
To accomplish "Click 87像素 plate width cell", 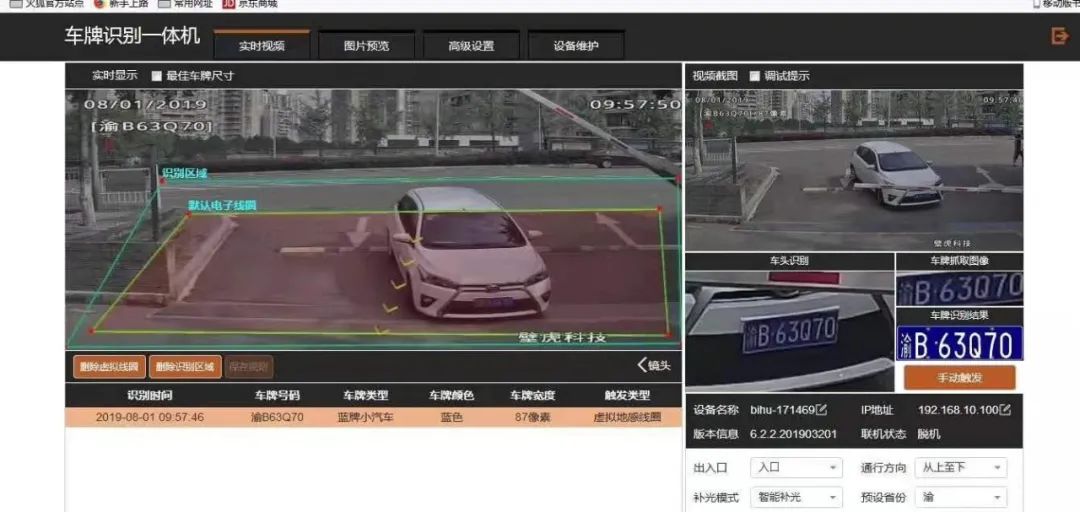I will point(532,418).
